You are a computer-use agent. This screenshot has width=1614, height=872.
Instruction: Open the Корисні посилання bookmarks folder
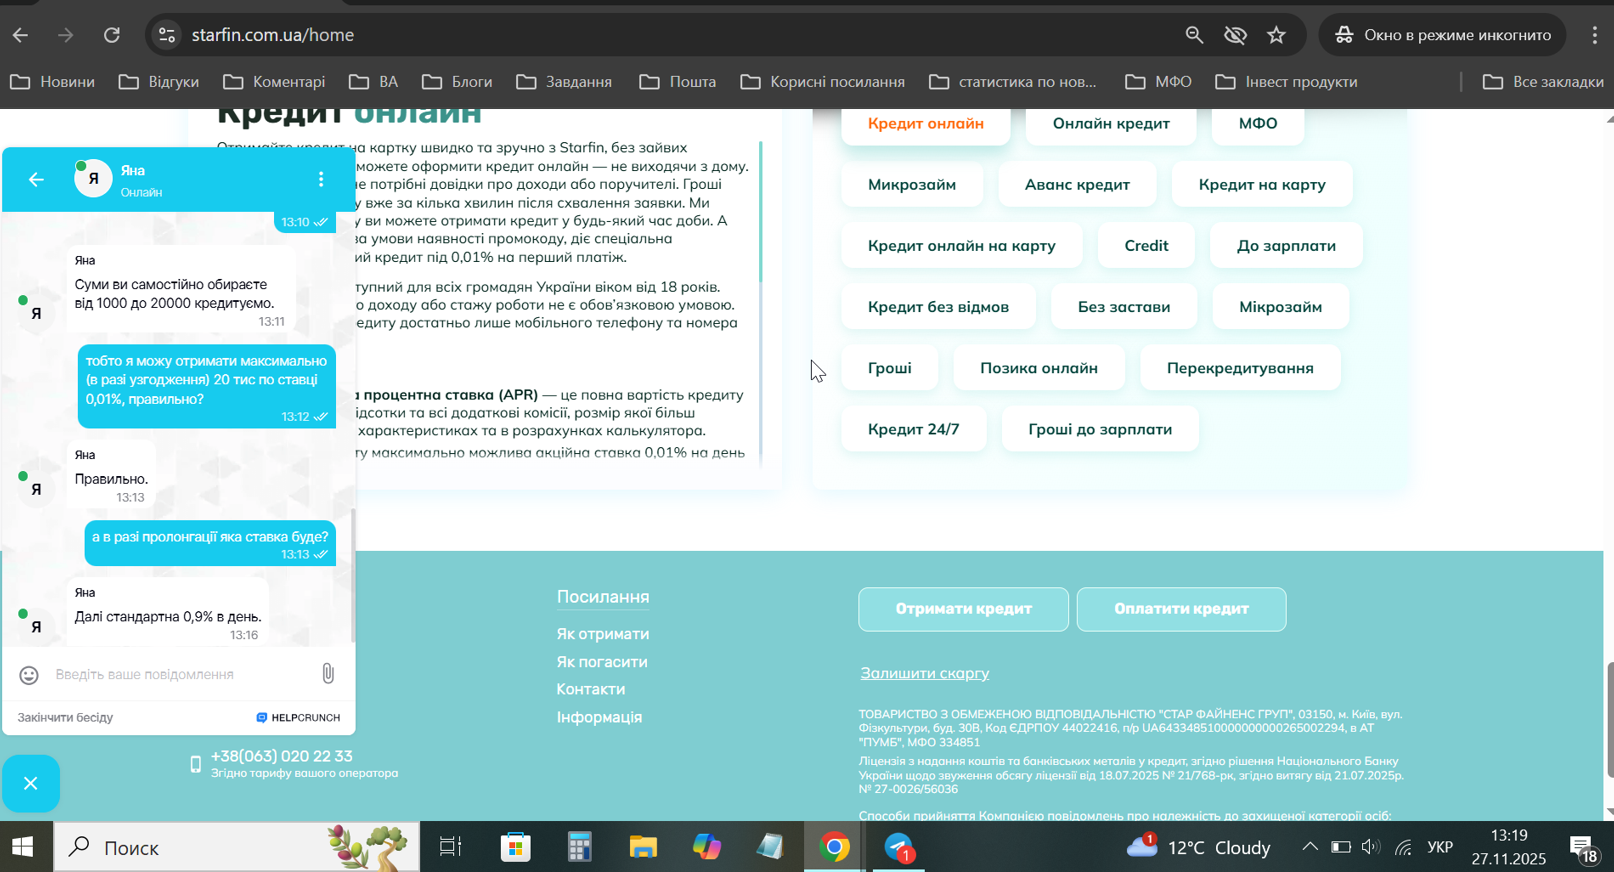(823, 82)
